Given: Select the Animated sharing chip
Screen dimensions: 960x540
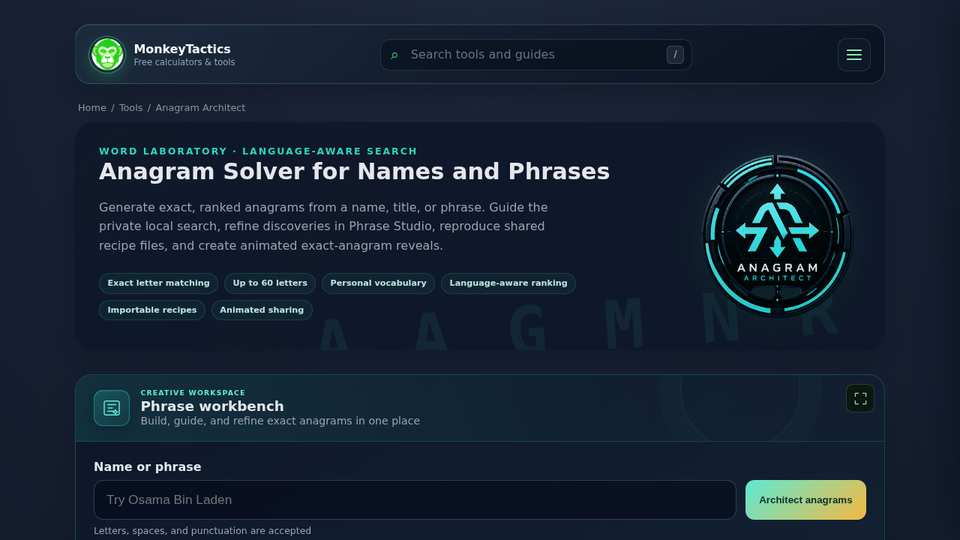Looking at the screenshot, I should [x=261, y=310].
